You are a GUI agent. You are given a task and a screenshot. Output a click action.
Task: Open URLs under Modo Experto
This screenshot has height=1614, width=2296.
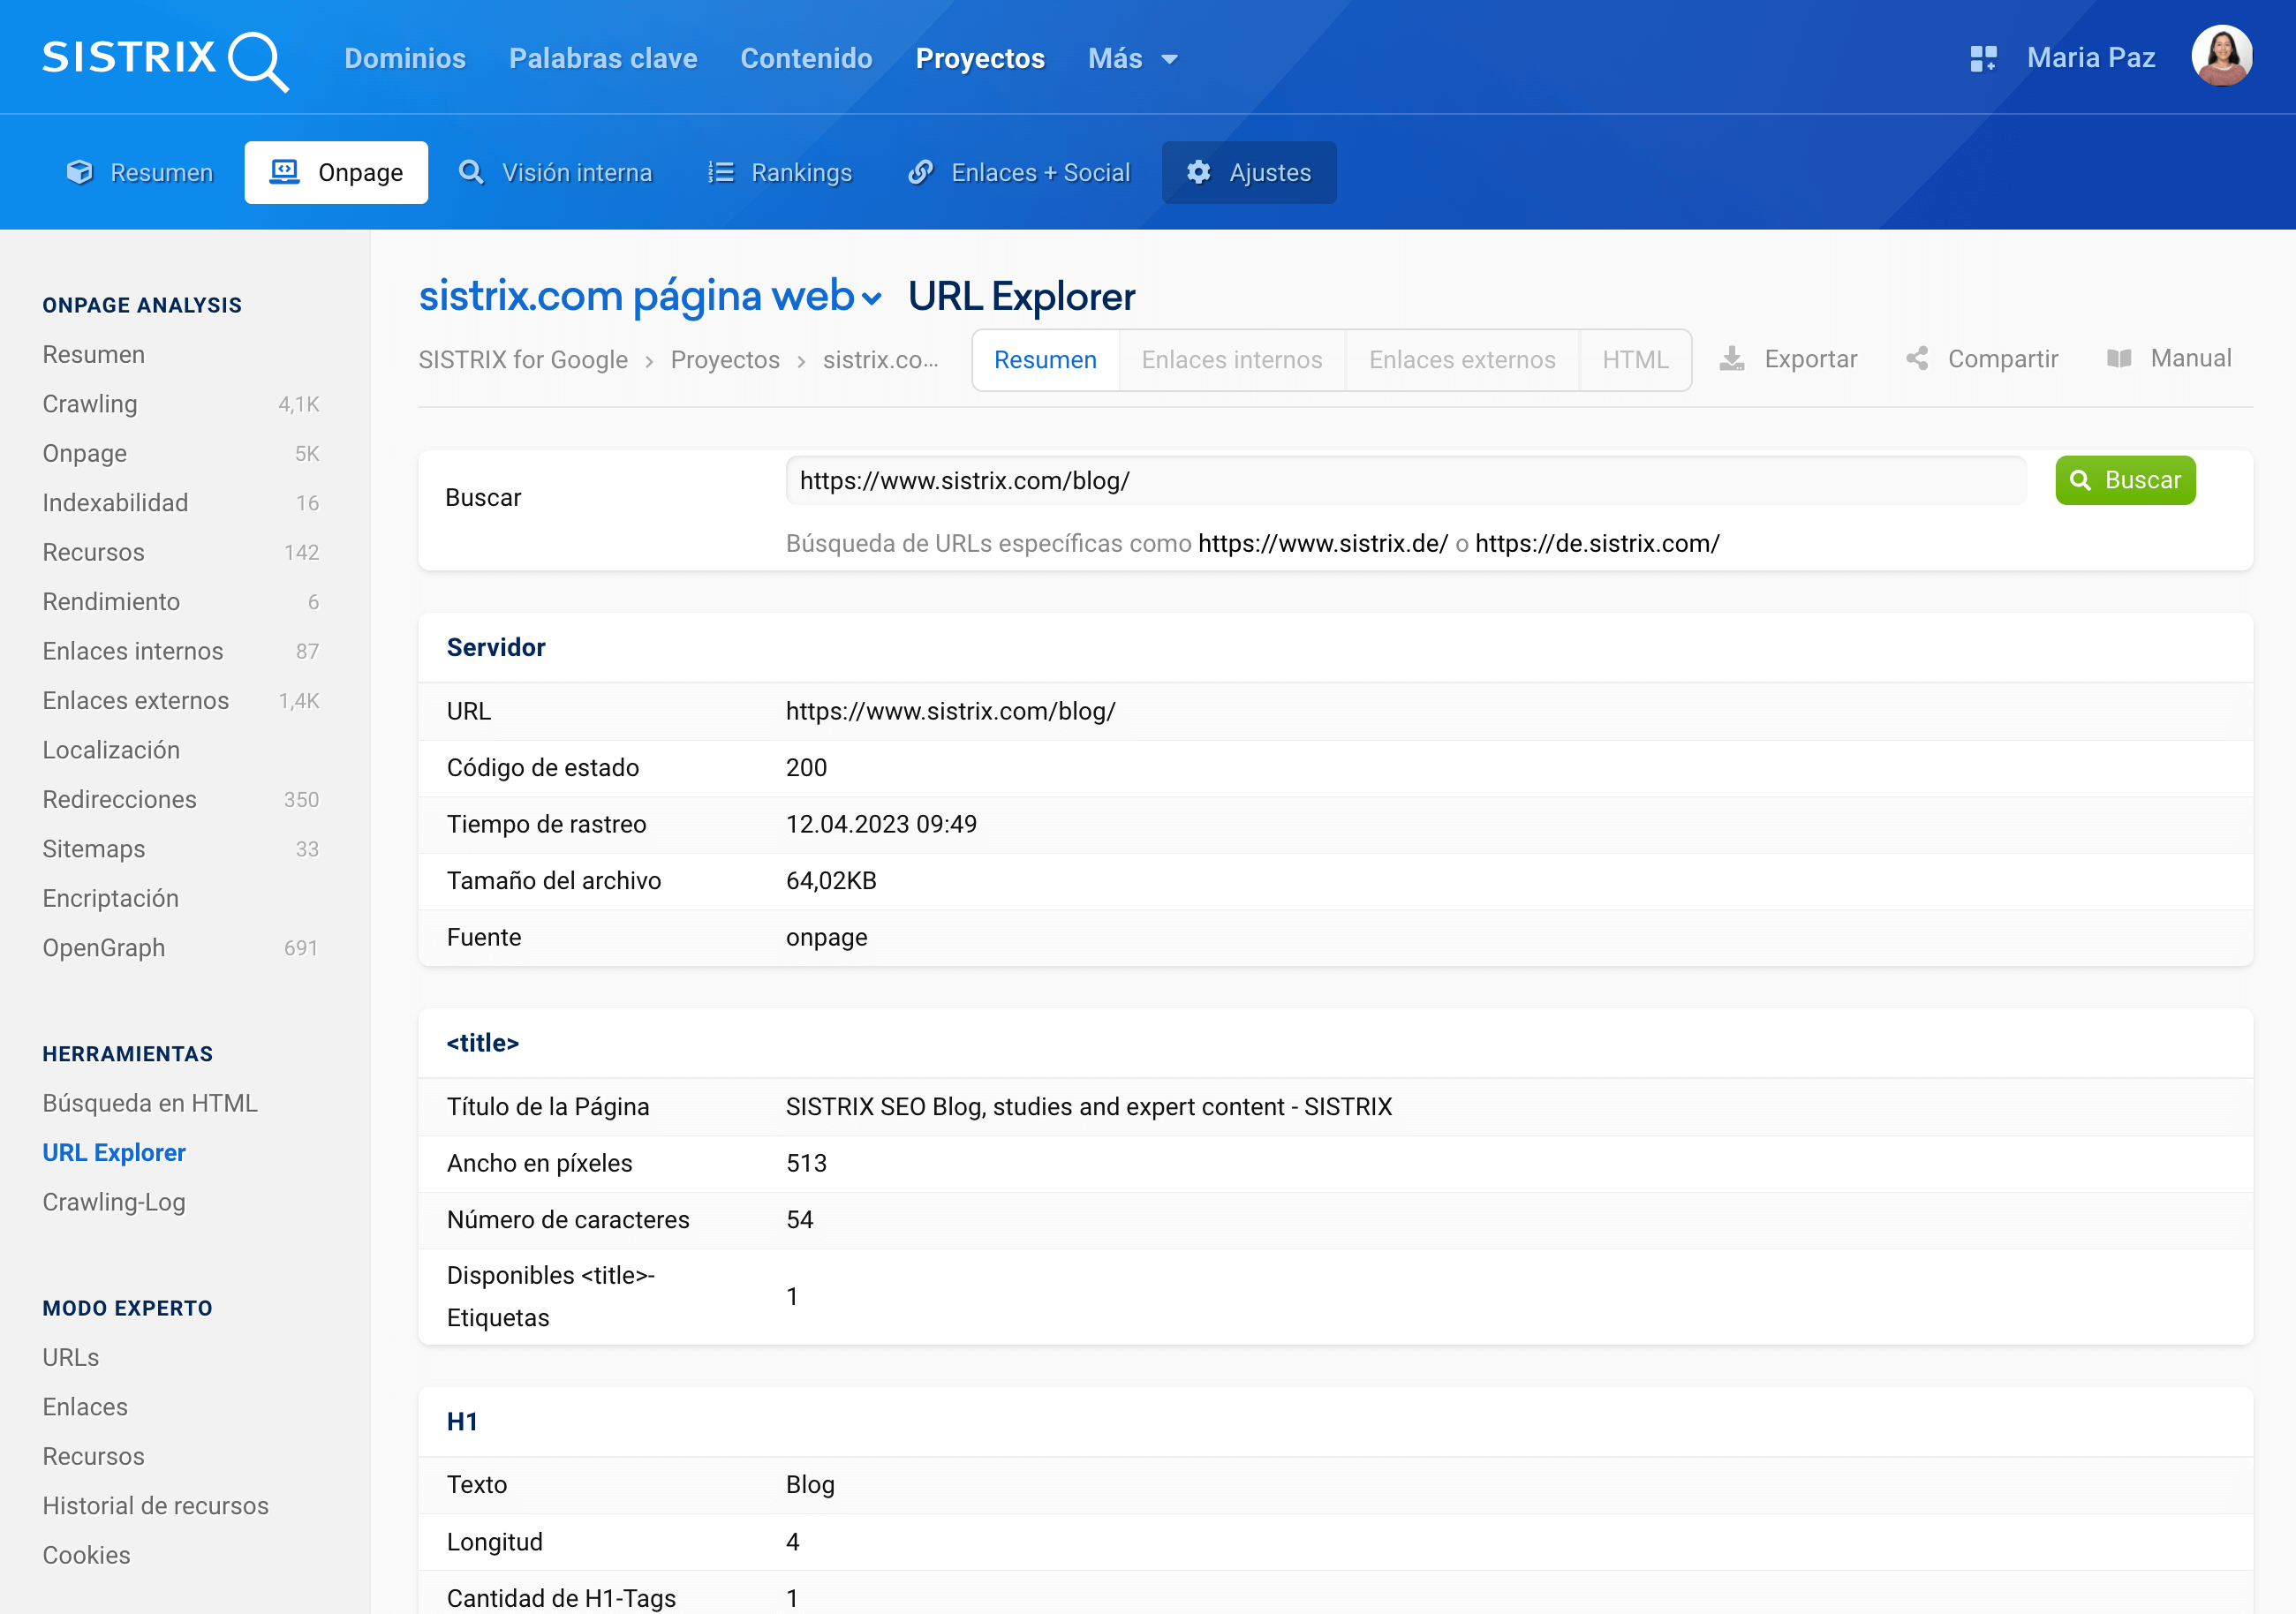[70, 1358]
